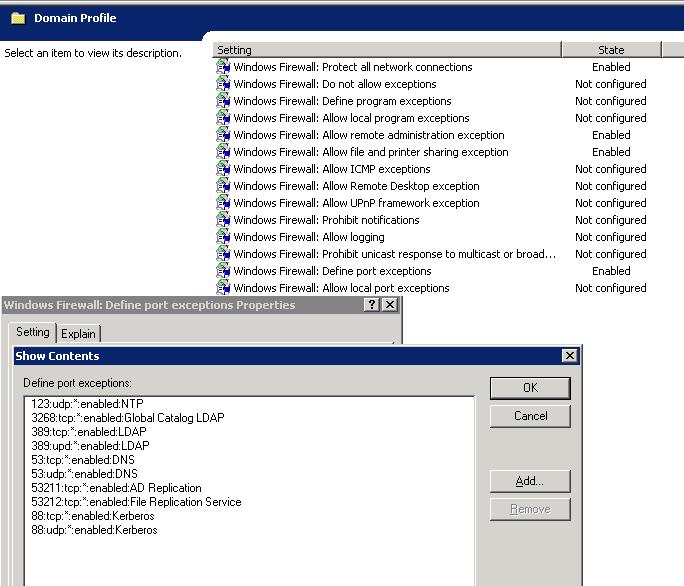The height and width of the screenshot is (586, 684).
Task: Select Allow UPnP framework exception row
Action: tap(356, 203)
